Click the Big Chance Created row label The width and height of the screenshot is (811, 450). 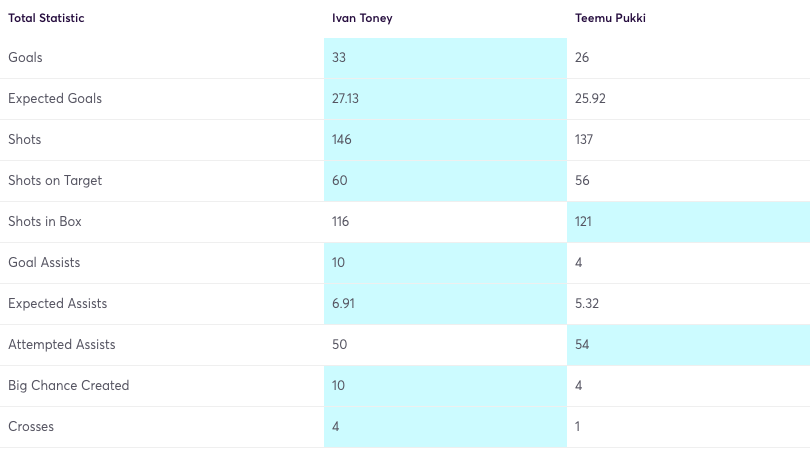(69, 386)
